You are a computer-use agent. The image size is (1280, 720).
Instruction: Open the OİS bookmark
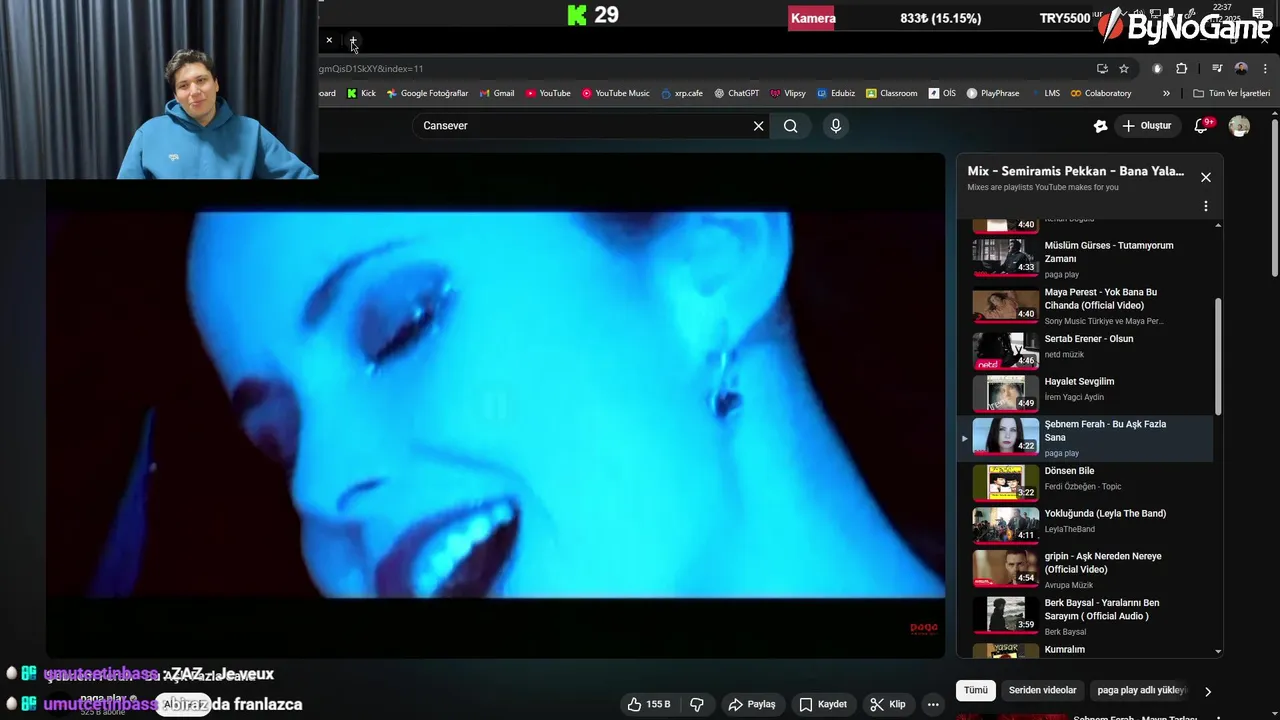(x=942, y=93)
